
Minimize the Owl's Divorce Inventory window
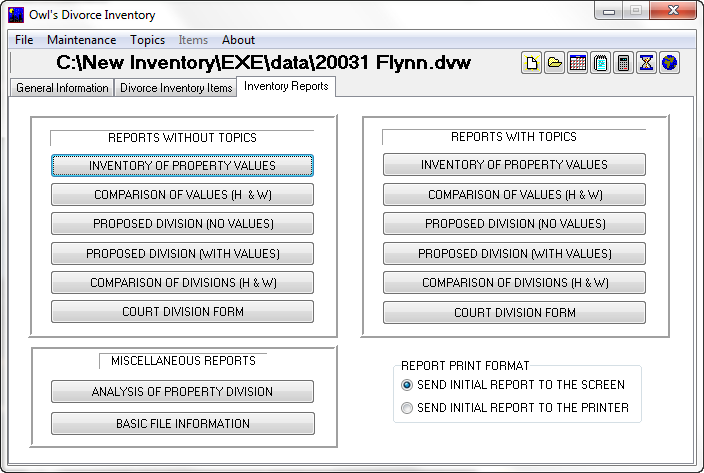pyautogui.click(x=609, y=11)
